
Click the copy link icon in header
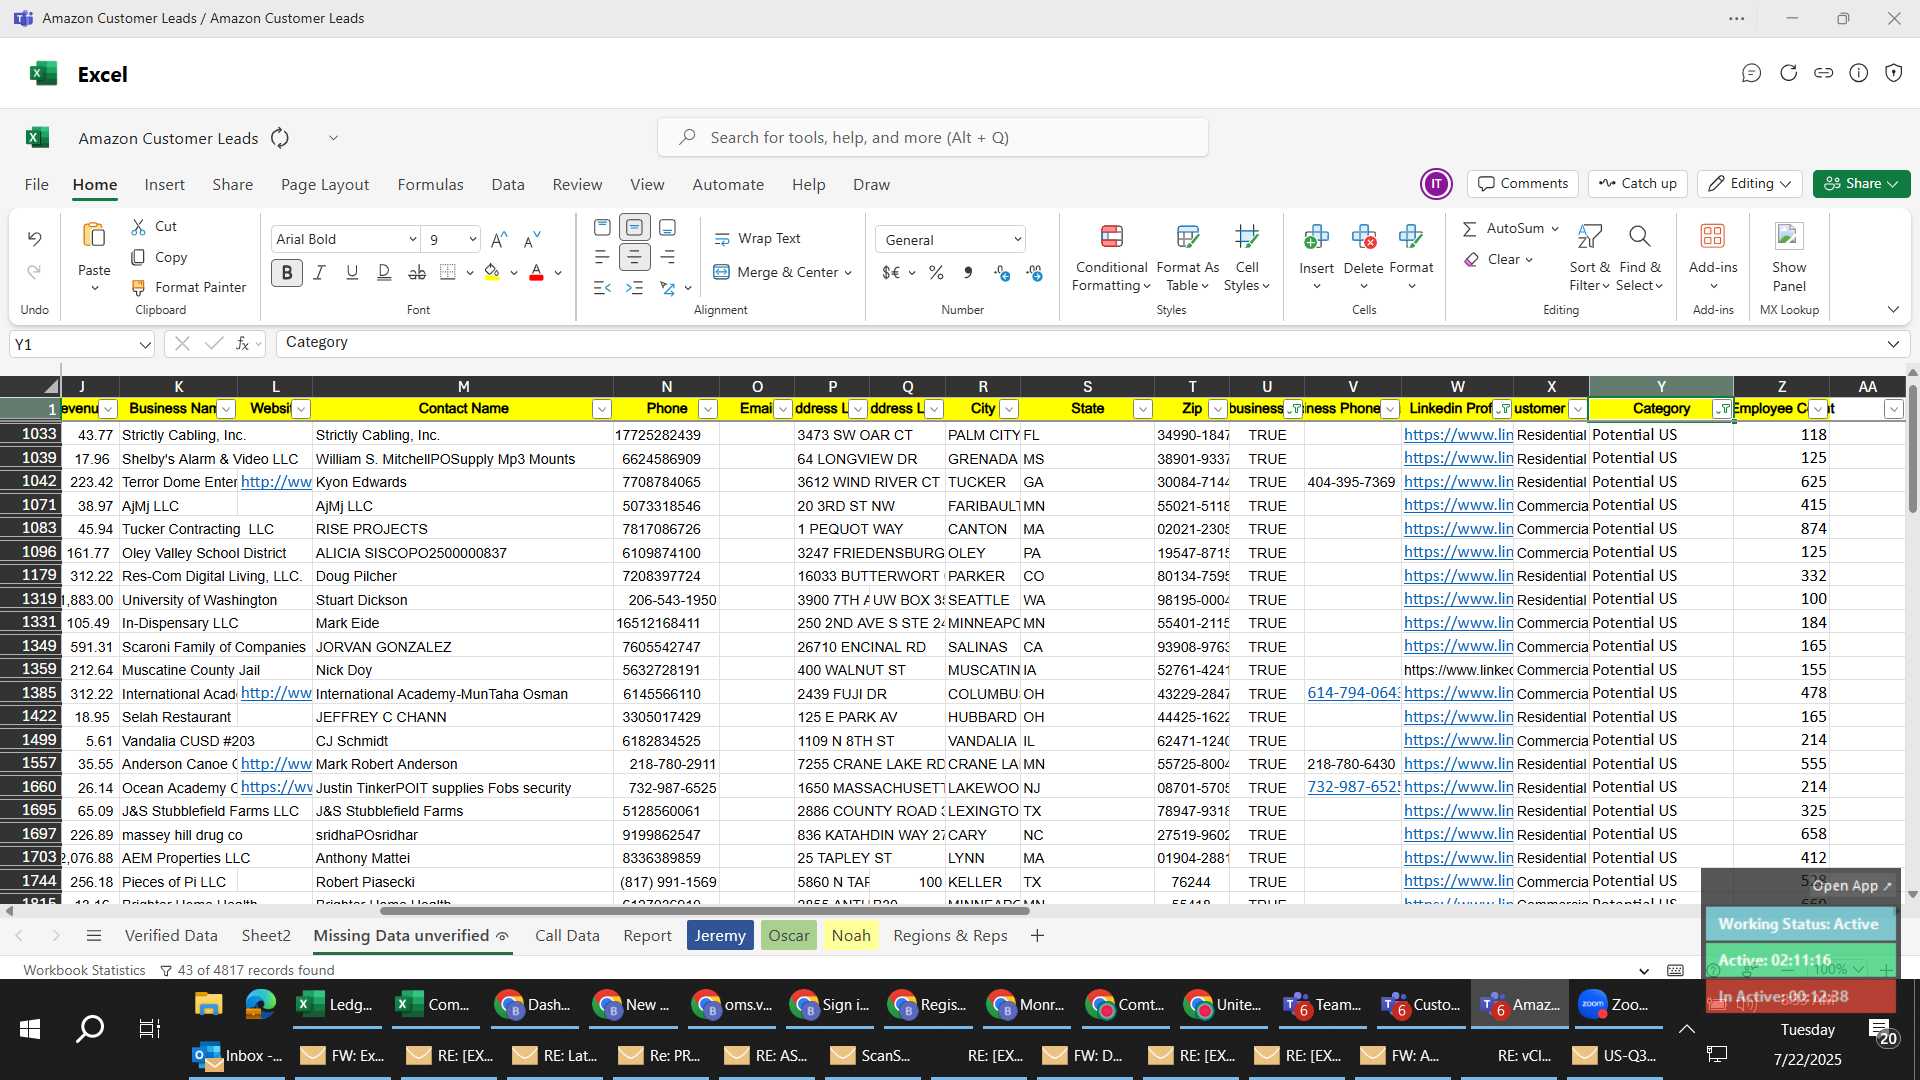[1823, 73]
